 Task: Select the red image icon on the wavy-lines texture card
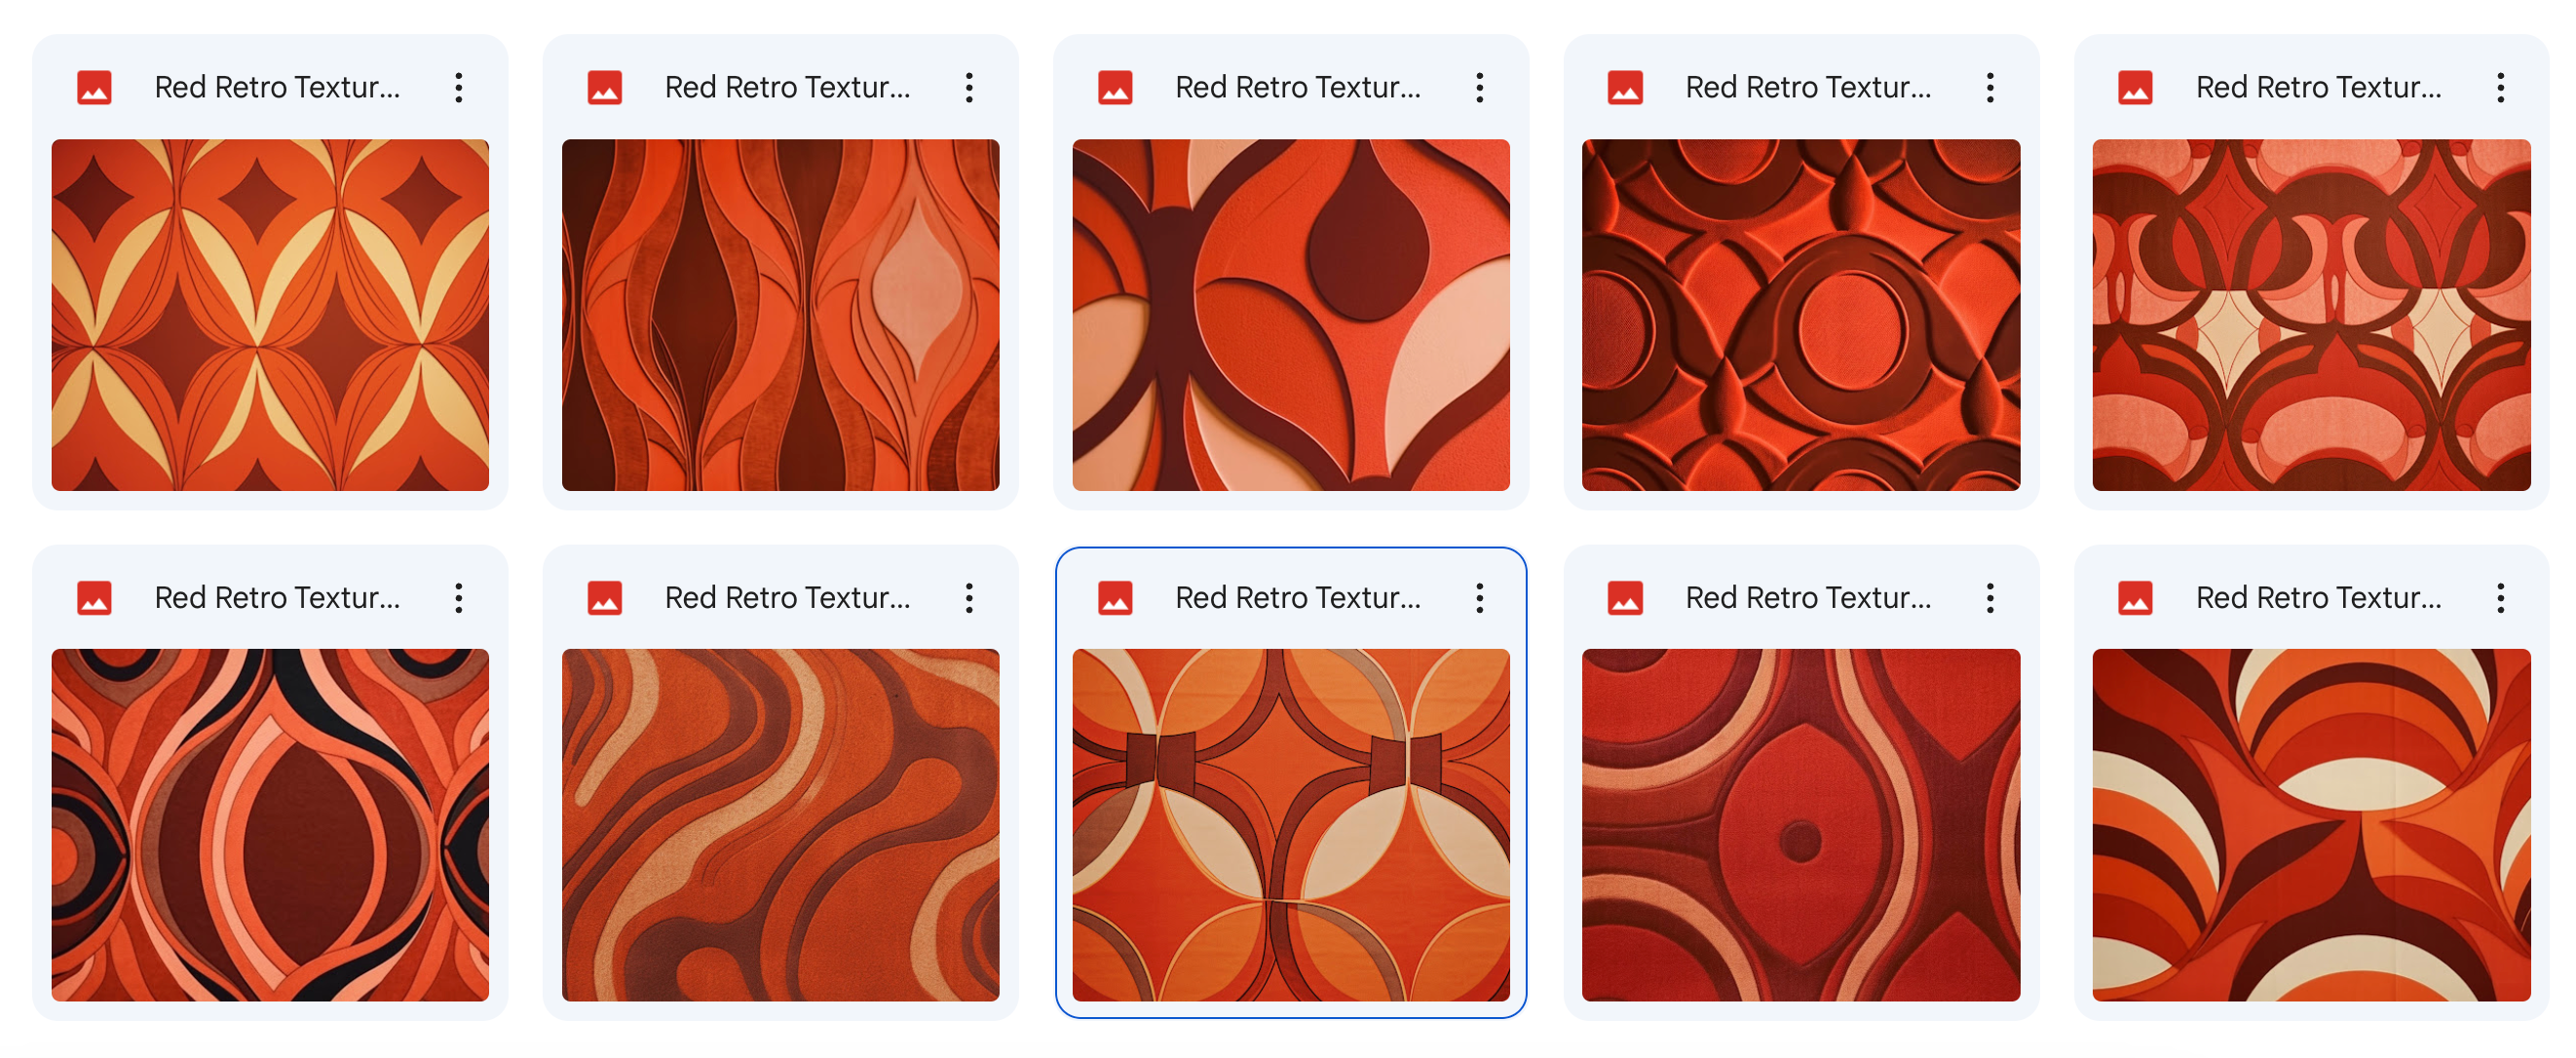click(605, 87)
